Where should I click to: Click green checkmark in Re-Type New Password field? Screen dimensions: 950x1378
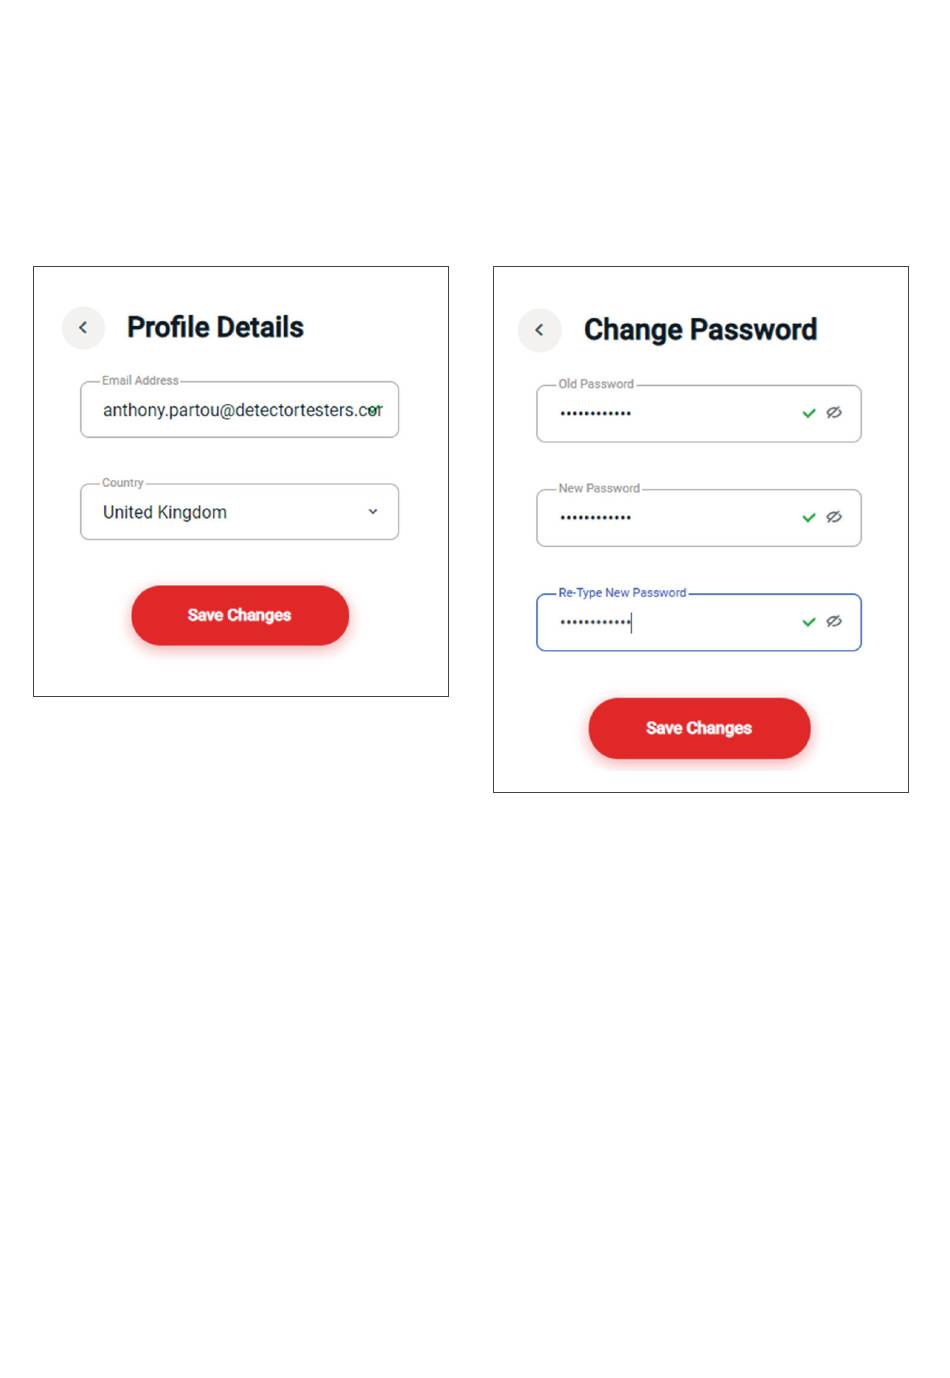coord(809,622)
